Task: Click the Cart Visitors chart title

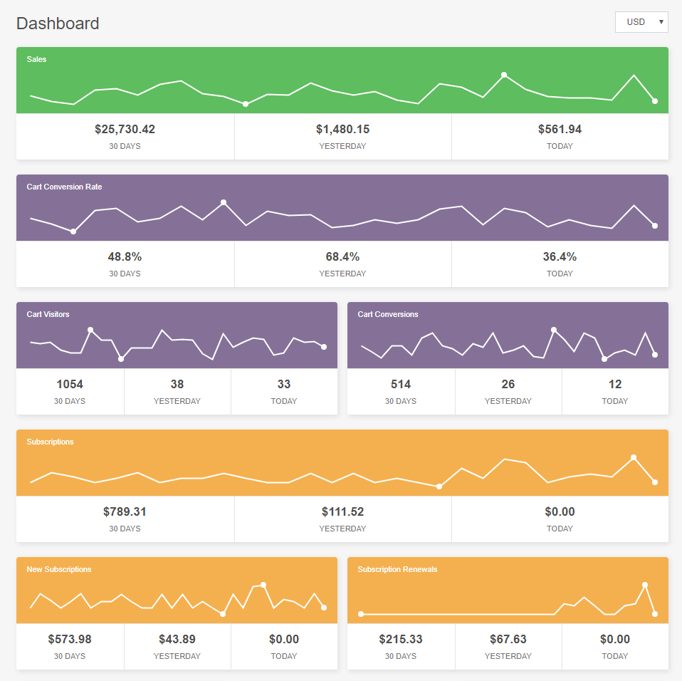Action: click(x=48, y=314)
